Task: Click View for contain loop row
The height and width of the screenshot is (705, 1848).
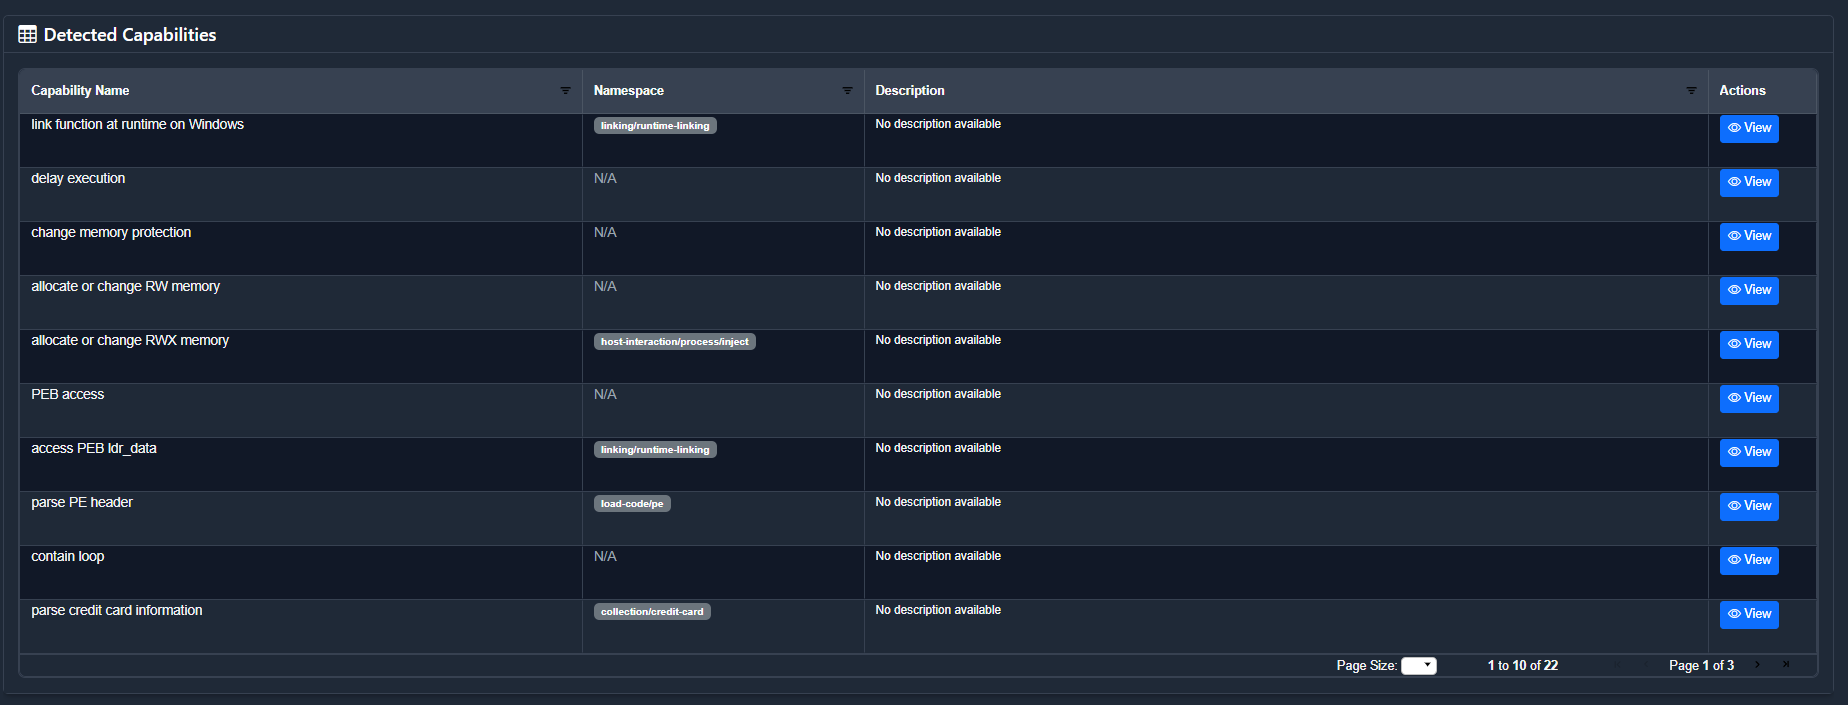Action: (x=1749, y=561)
